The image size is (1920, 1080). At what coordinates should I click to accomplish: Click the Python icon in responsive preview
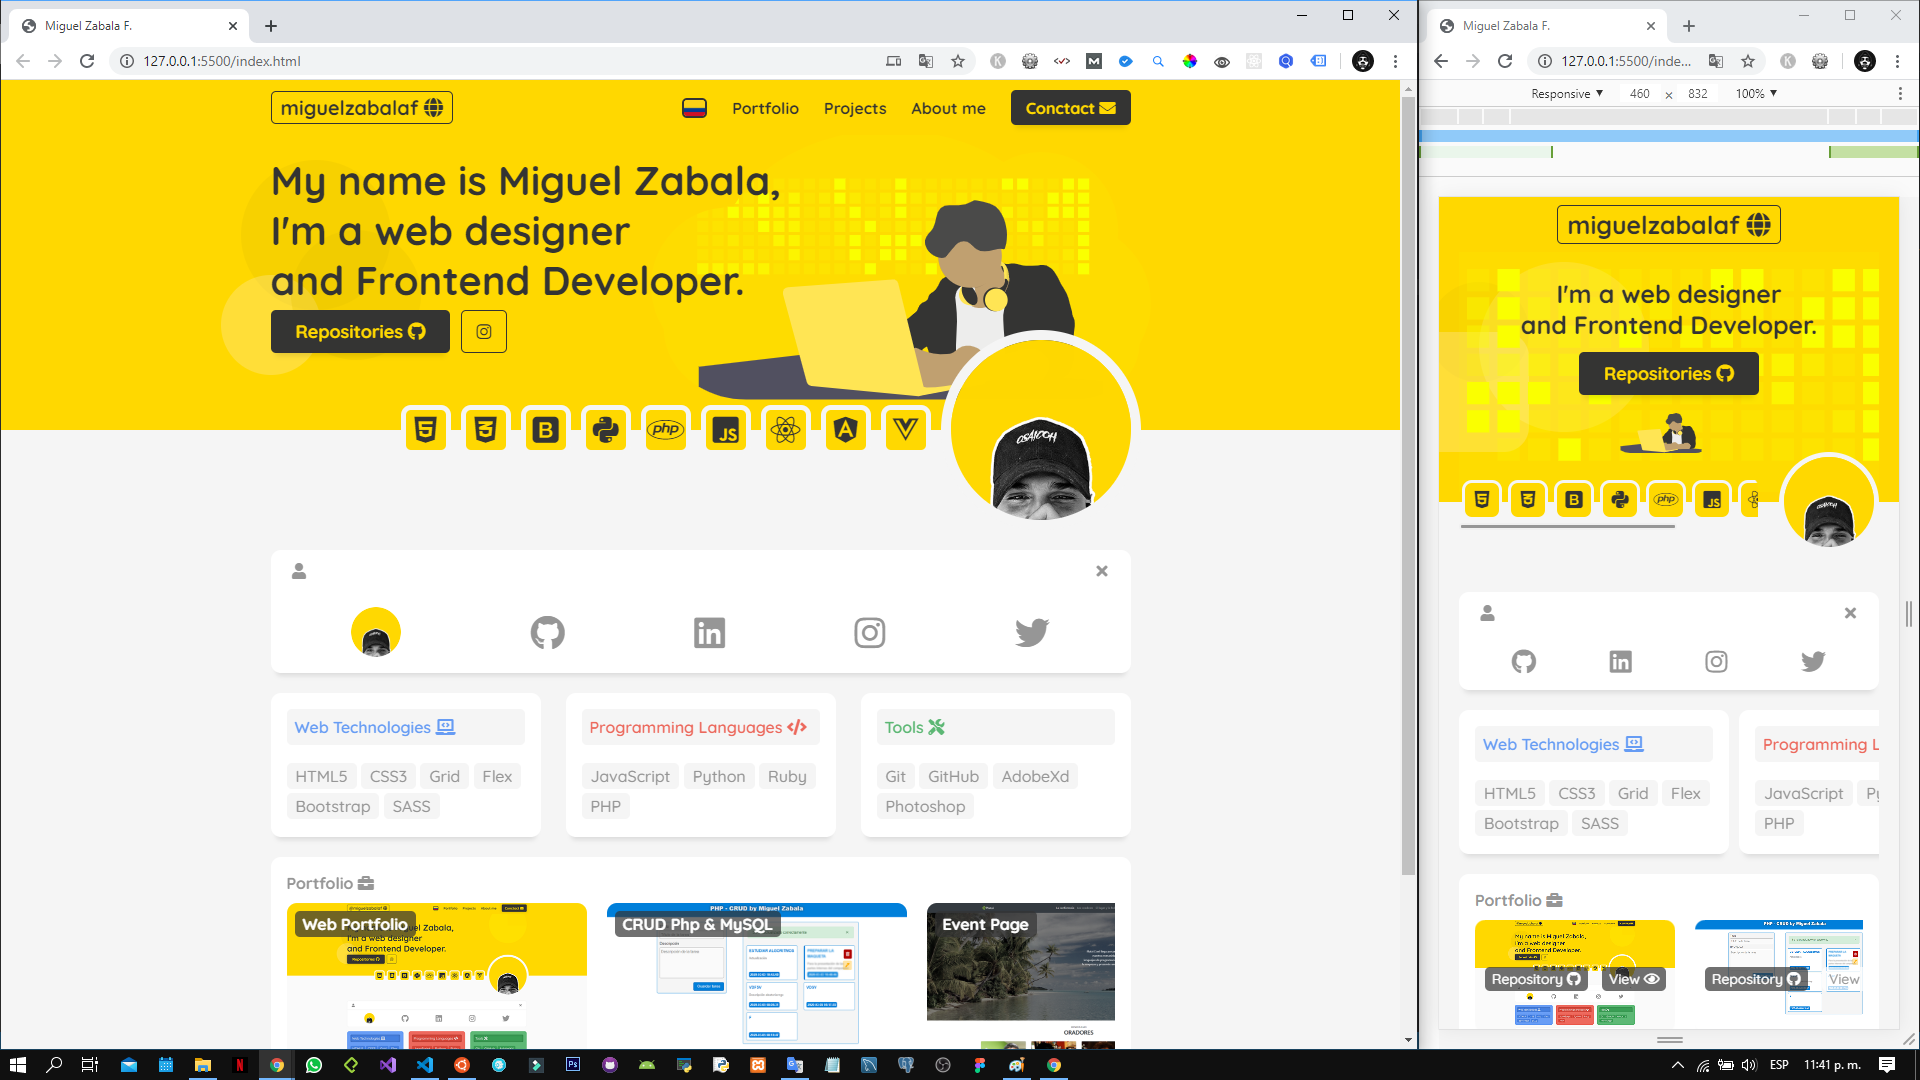pos(1620,500)
